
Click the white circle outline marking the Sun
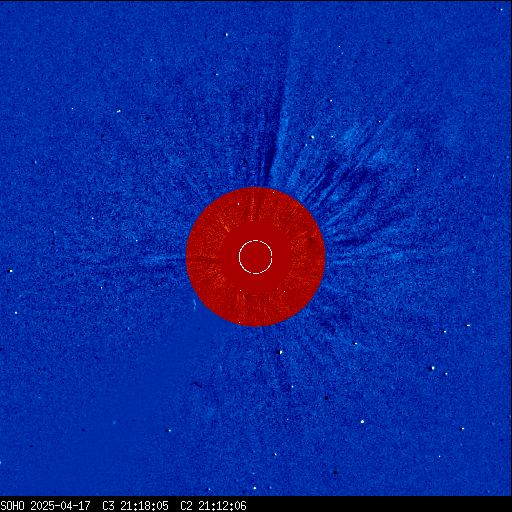tap(256, 240)
